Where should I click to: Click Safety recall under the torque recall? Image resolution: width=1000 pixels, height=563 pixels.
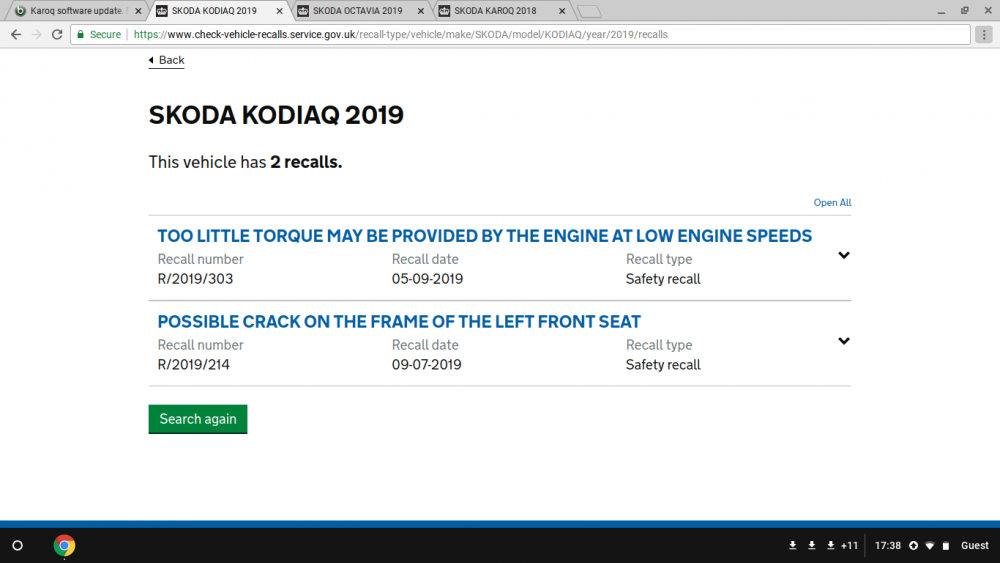(x=663, y=279)
